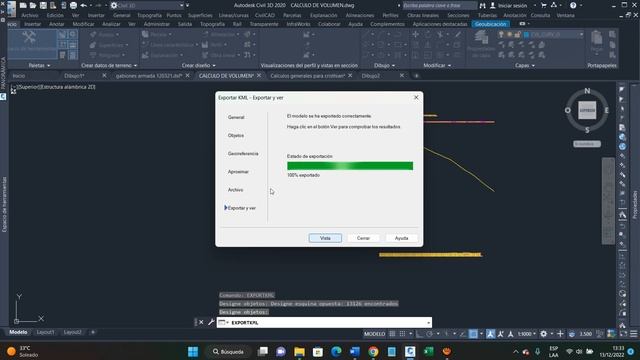Screen dimensions: 640x360
Task: Click the Ayuda button in the dialog
Action: point(401,238)
